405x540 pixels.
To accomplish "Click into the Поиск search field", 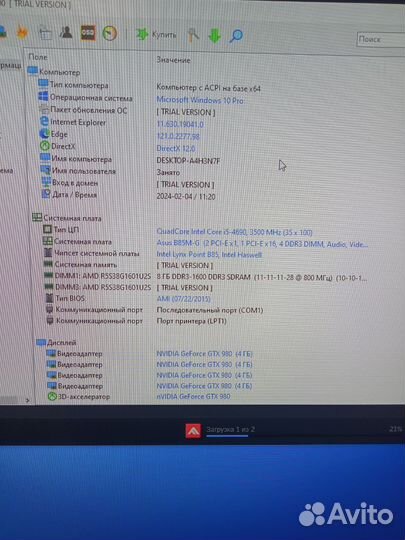I will coord(381,39).
